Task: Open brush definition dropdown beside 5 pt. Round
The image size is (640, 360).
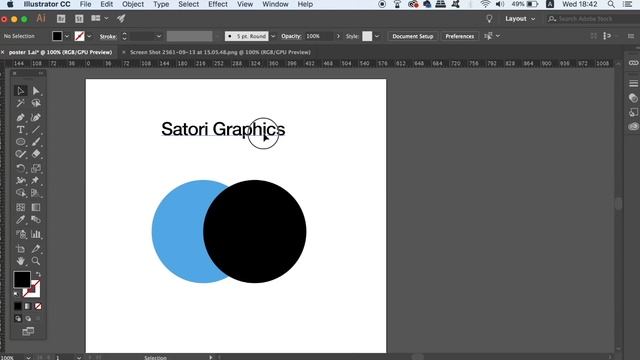Action: tap(273, 36)
